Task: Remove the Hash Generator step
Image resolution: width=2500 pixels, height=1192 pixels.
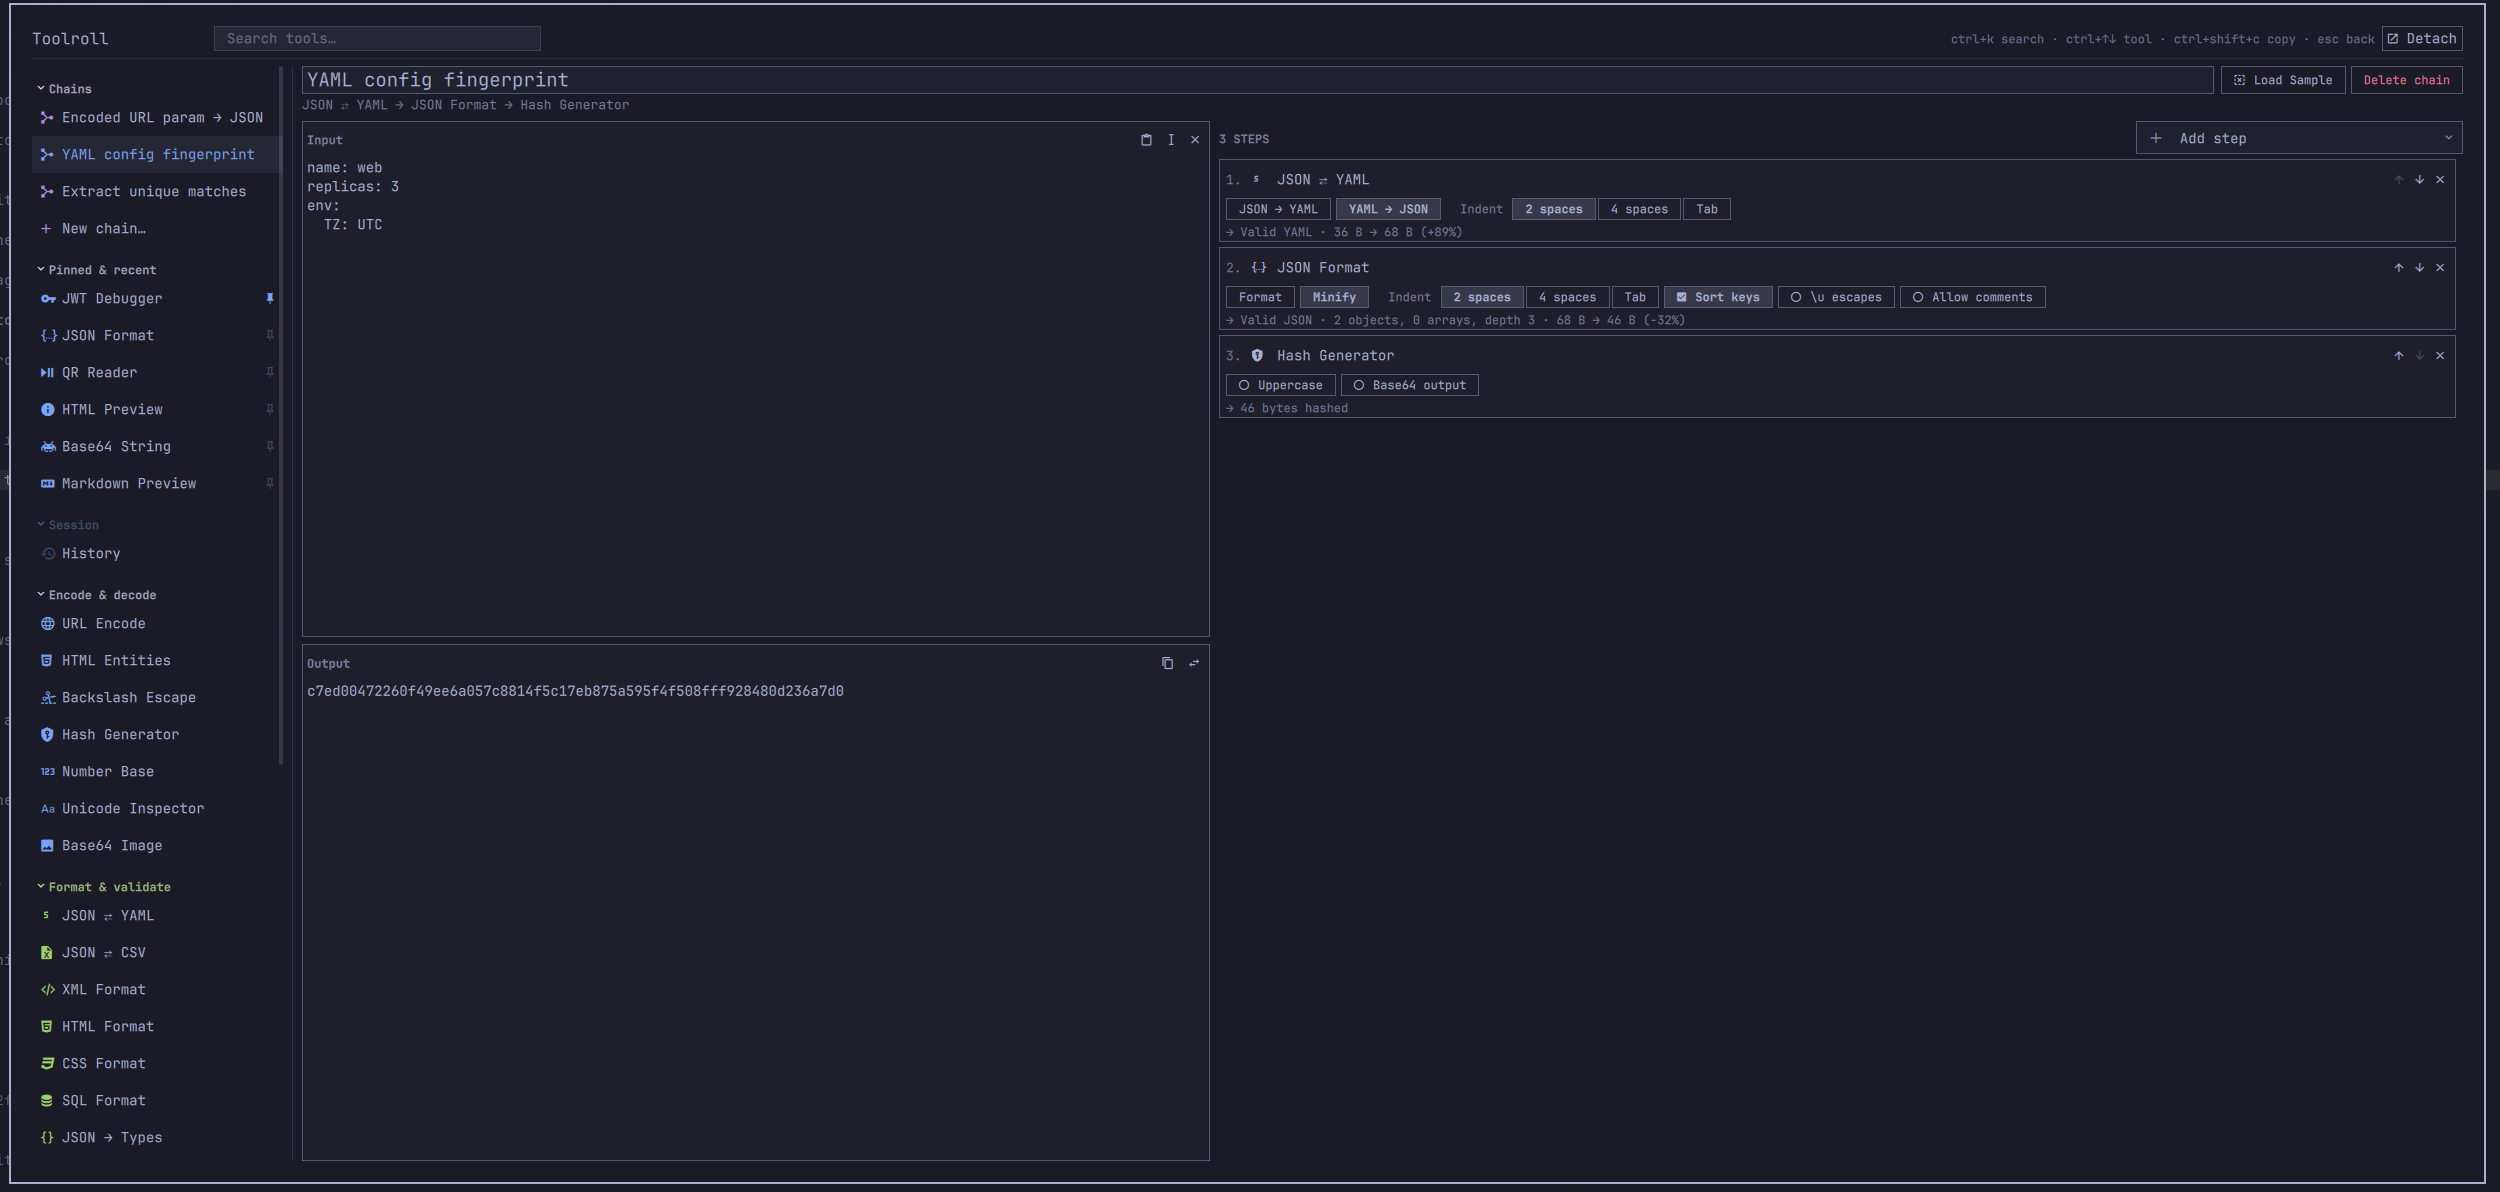Action: click(x=2440, y=356)
